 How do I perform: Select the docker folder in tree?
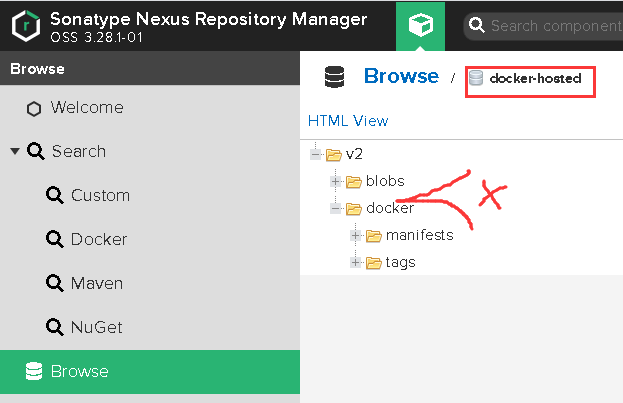[x=389, y=208]
